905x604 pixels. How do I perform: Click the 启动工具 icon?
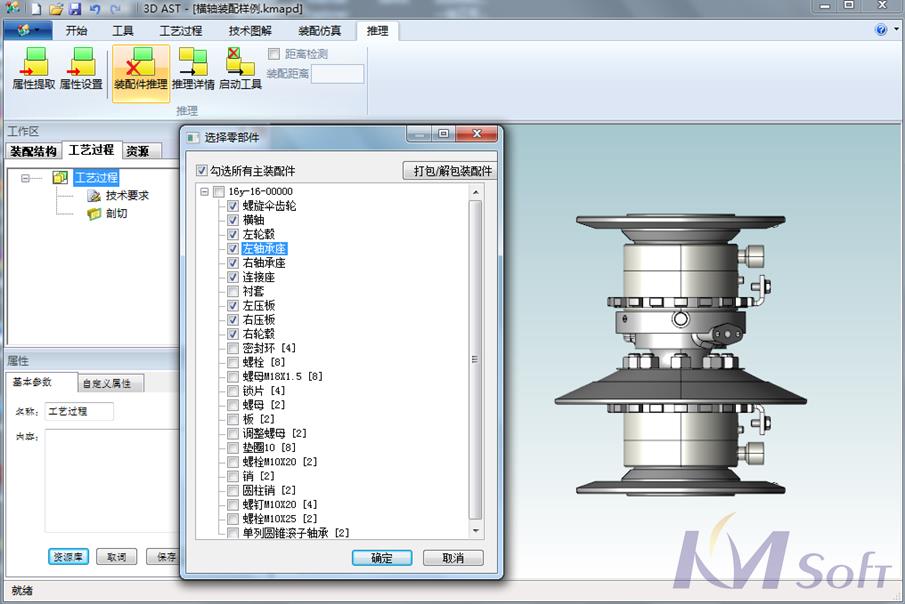240,68
